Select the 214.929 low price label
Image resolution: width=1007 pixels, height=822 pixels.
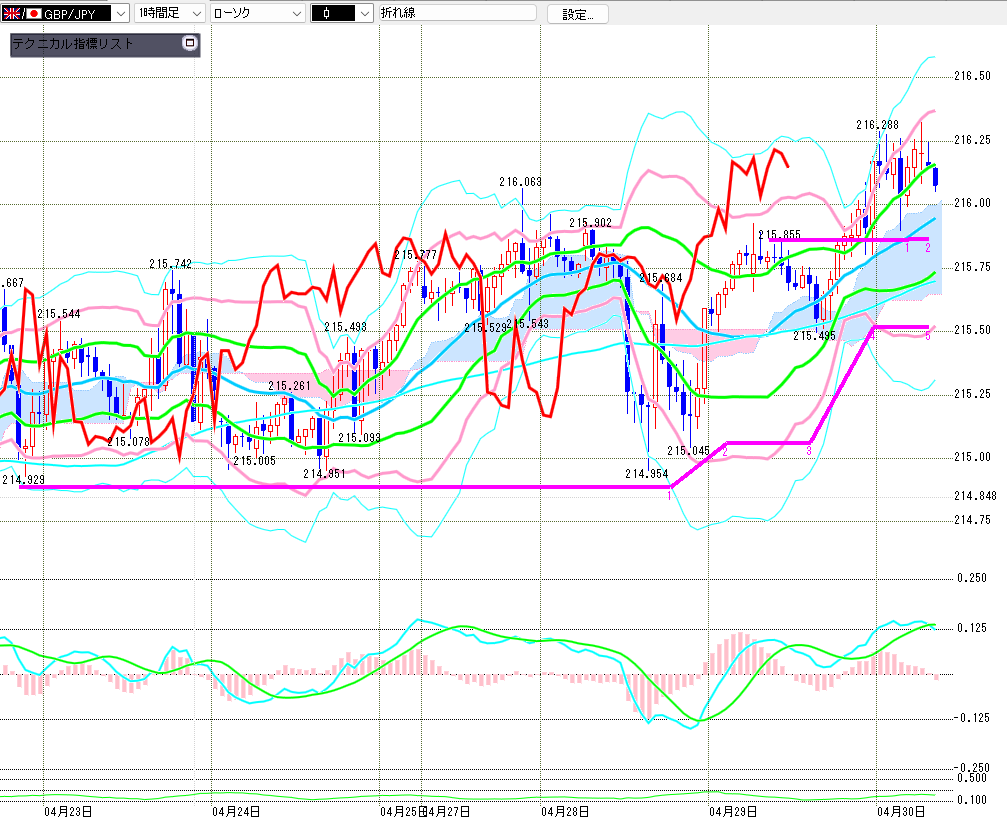tap(23, 480)
